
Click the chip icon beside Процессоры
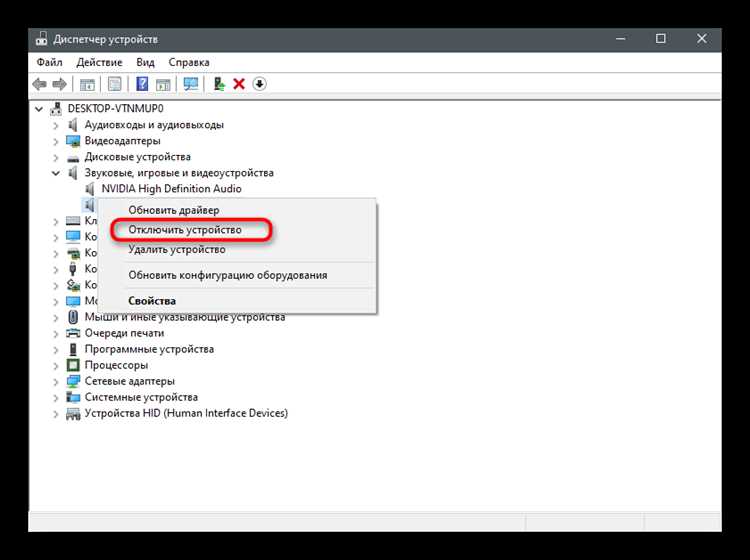tap(73, 366)
